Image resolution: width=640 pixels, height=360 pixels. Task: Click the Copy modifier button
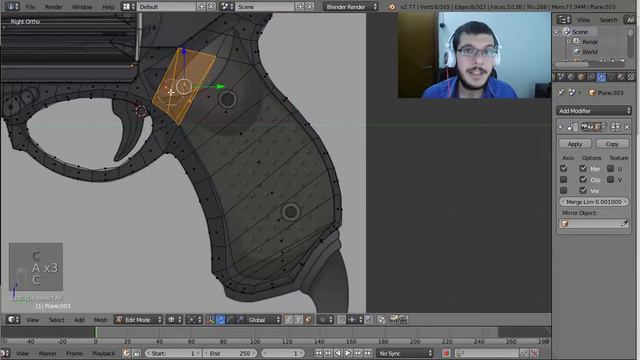pos(612,144)
